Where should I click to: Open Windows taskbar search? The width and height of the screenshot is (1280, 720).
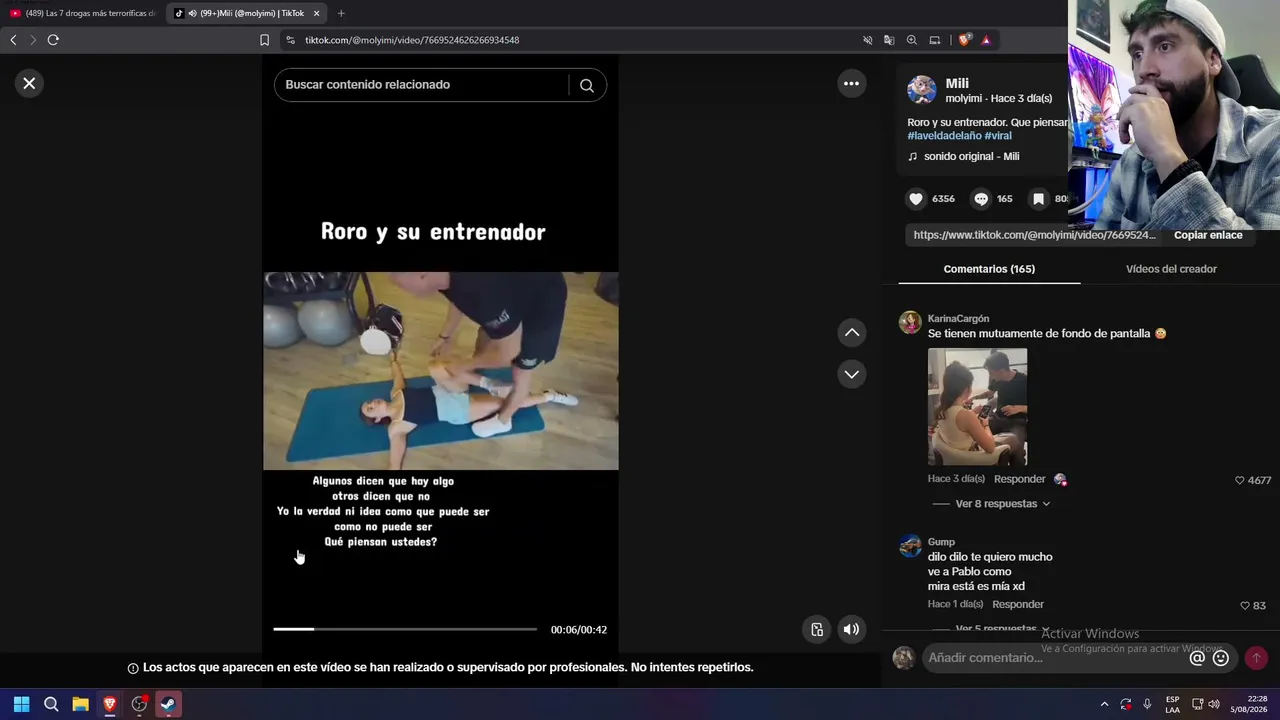(x=51, y=704)
